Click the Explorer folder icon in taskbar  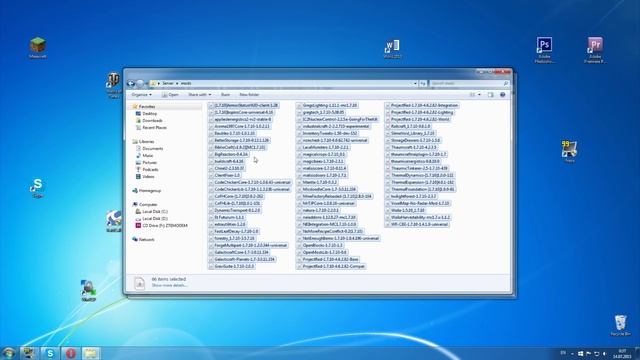tap(91, 353)
